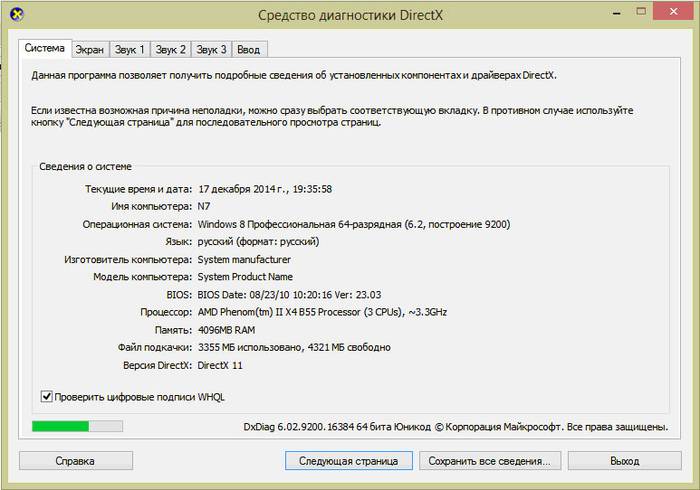Click the Следующая страница button
Image resolution: width=700 pixels, height=490 pixels.
(x=348, y=461)
